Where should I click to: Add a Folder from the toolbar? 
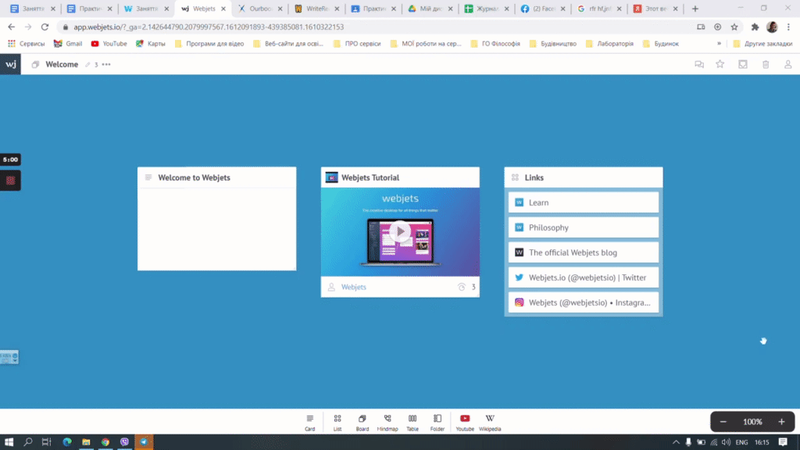pos(437,420)
